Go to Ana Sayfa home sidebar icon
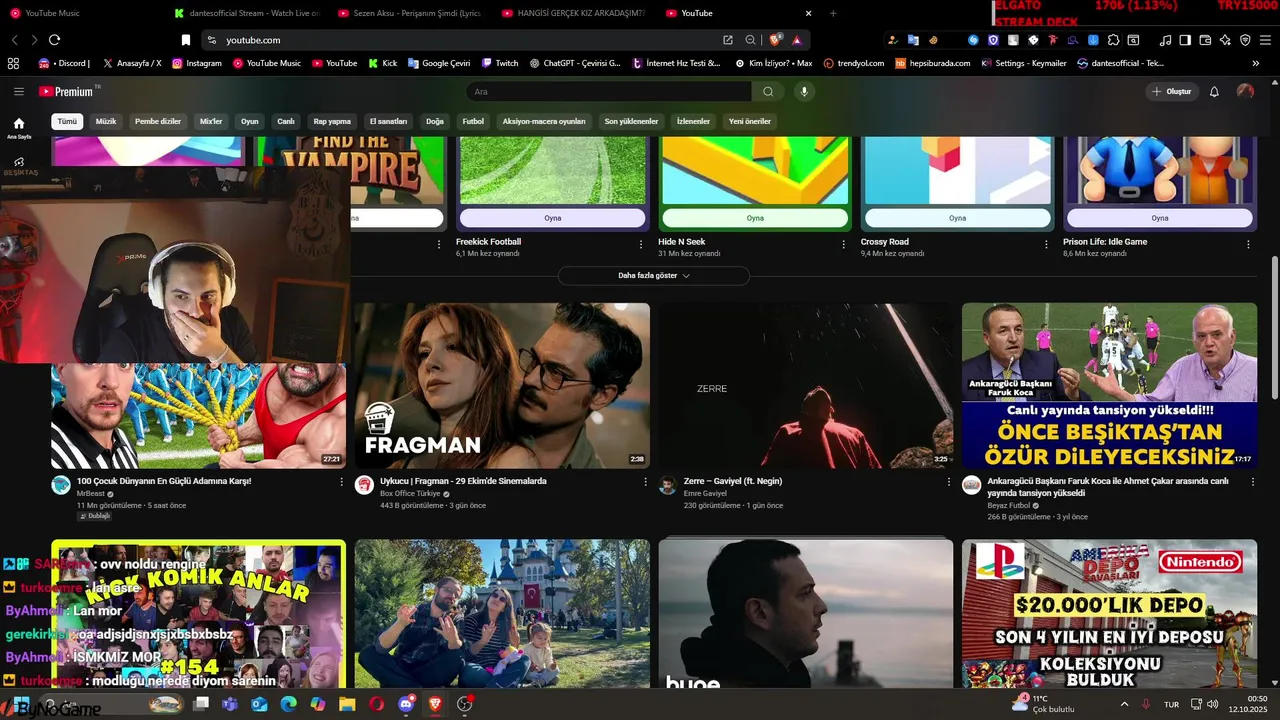The height and width of the screenshot is (720, 1280). click(18, 127)
